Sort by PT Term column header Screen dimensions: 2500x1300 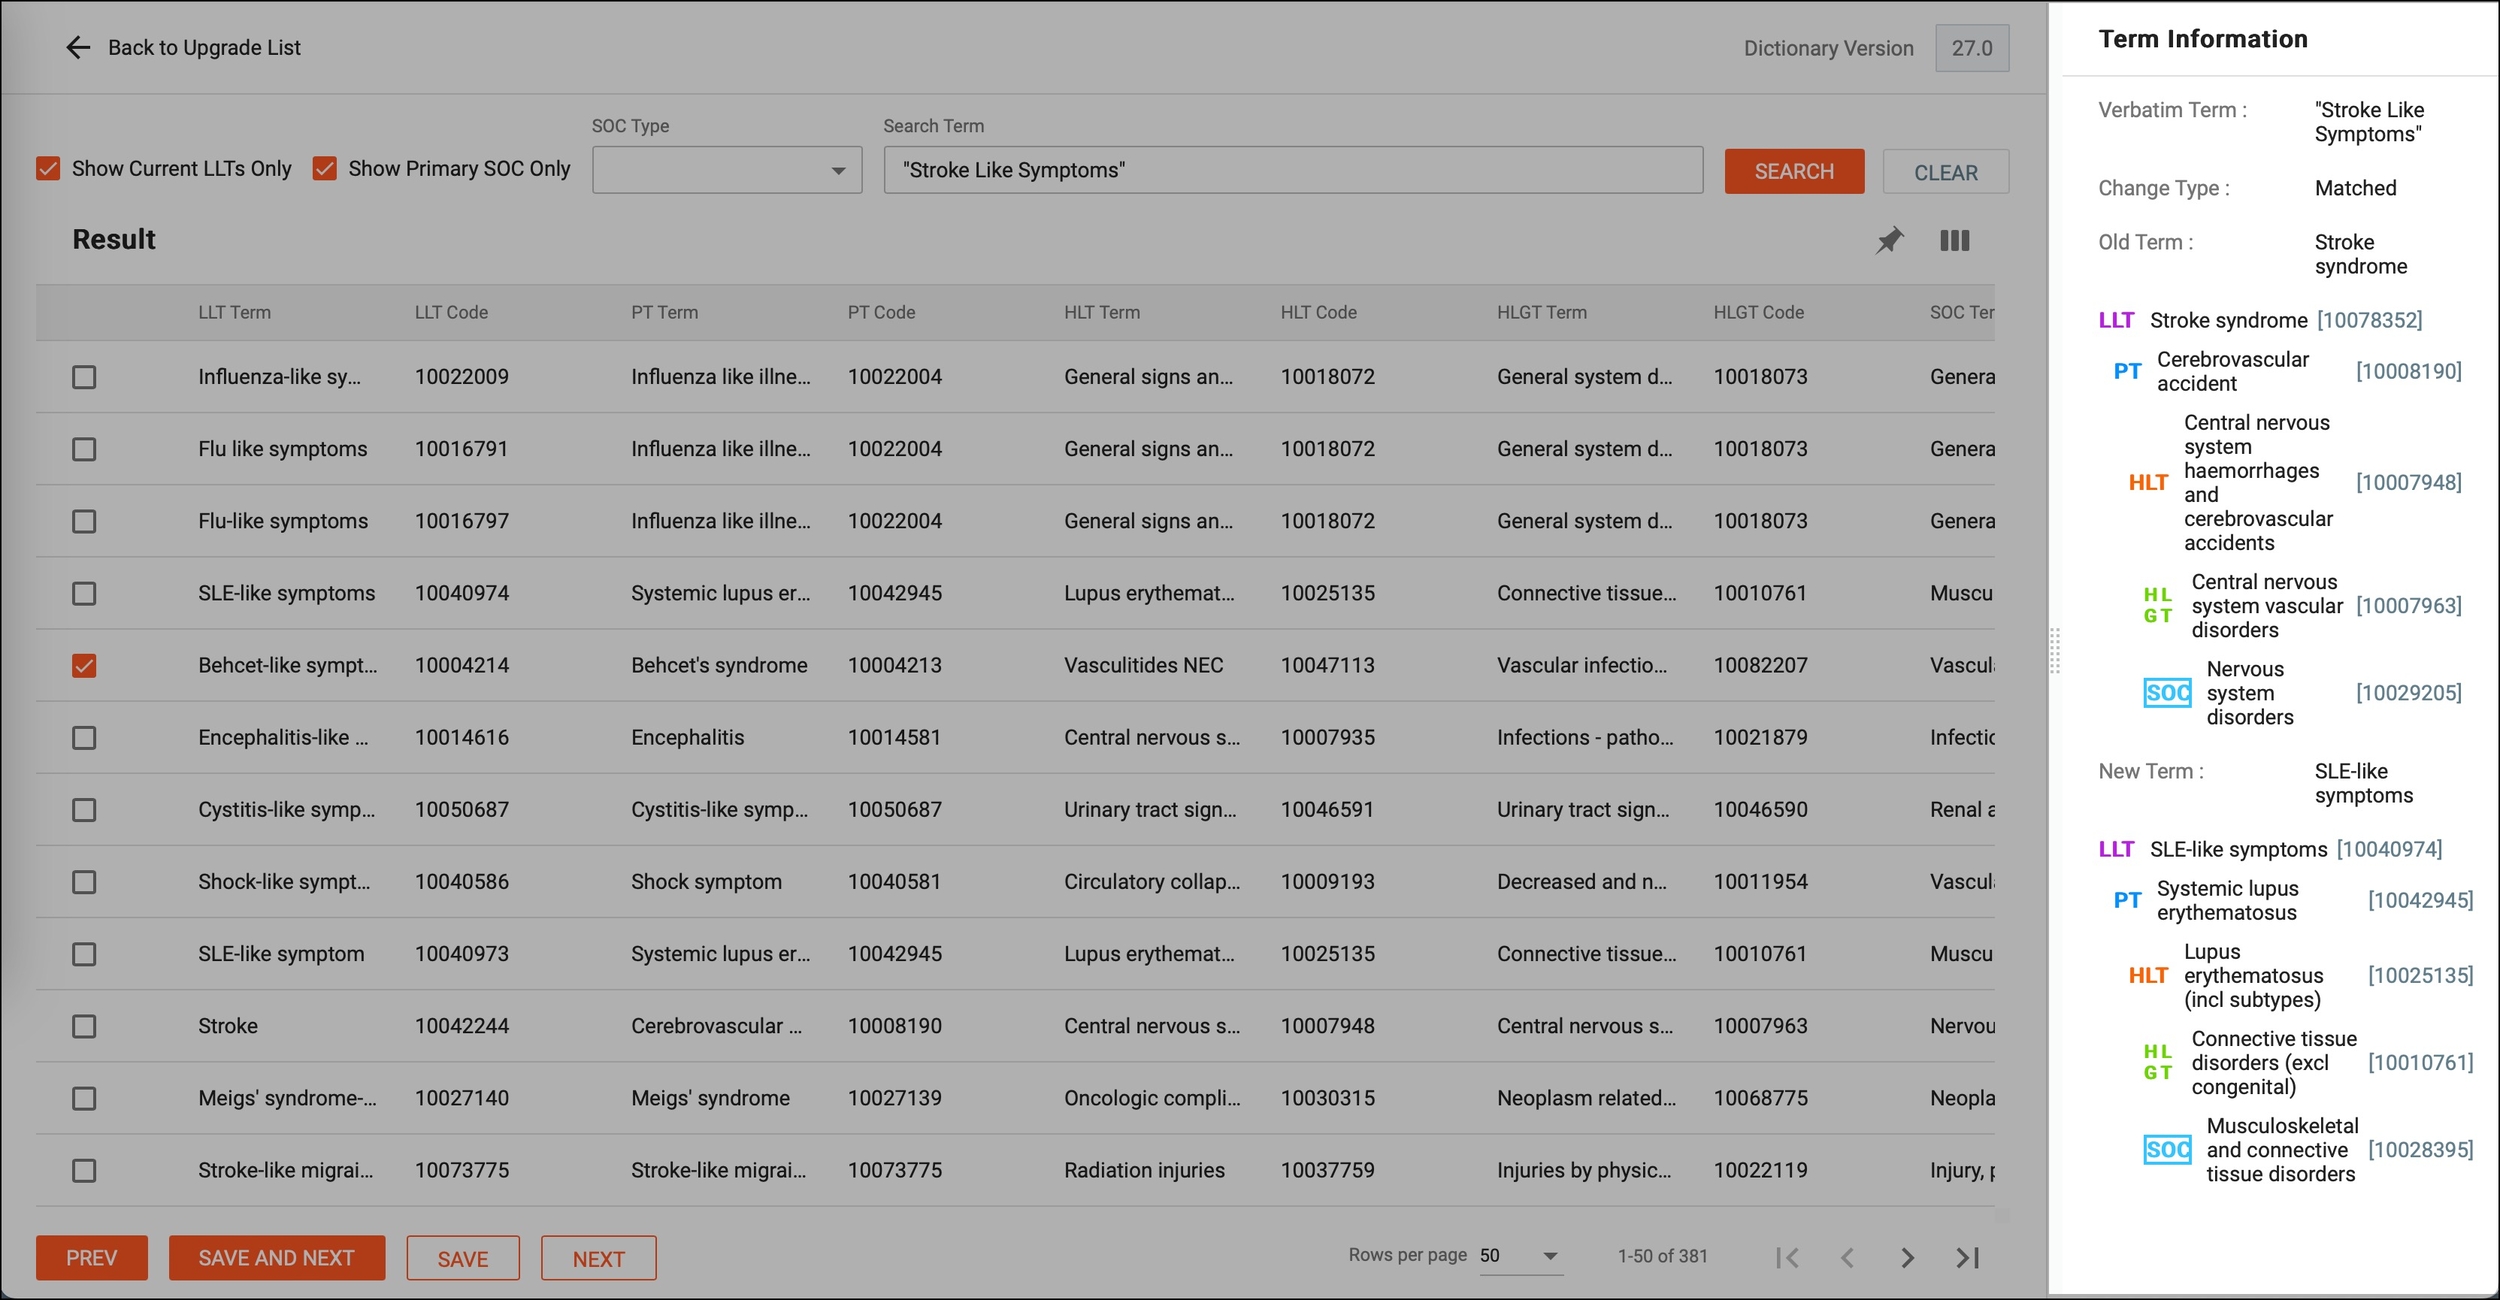click(664, 312)
